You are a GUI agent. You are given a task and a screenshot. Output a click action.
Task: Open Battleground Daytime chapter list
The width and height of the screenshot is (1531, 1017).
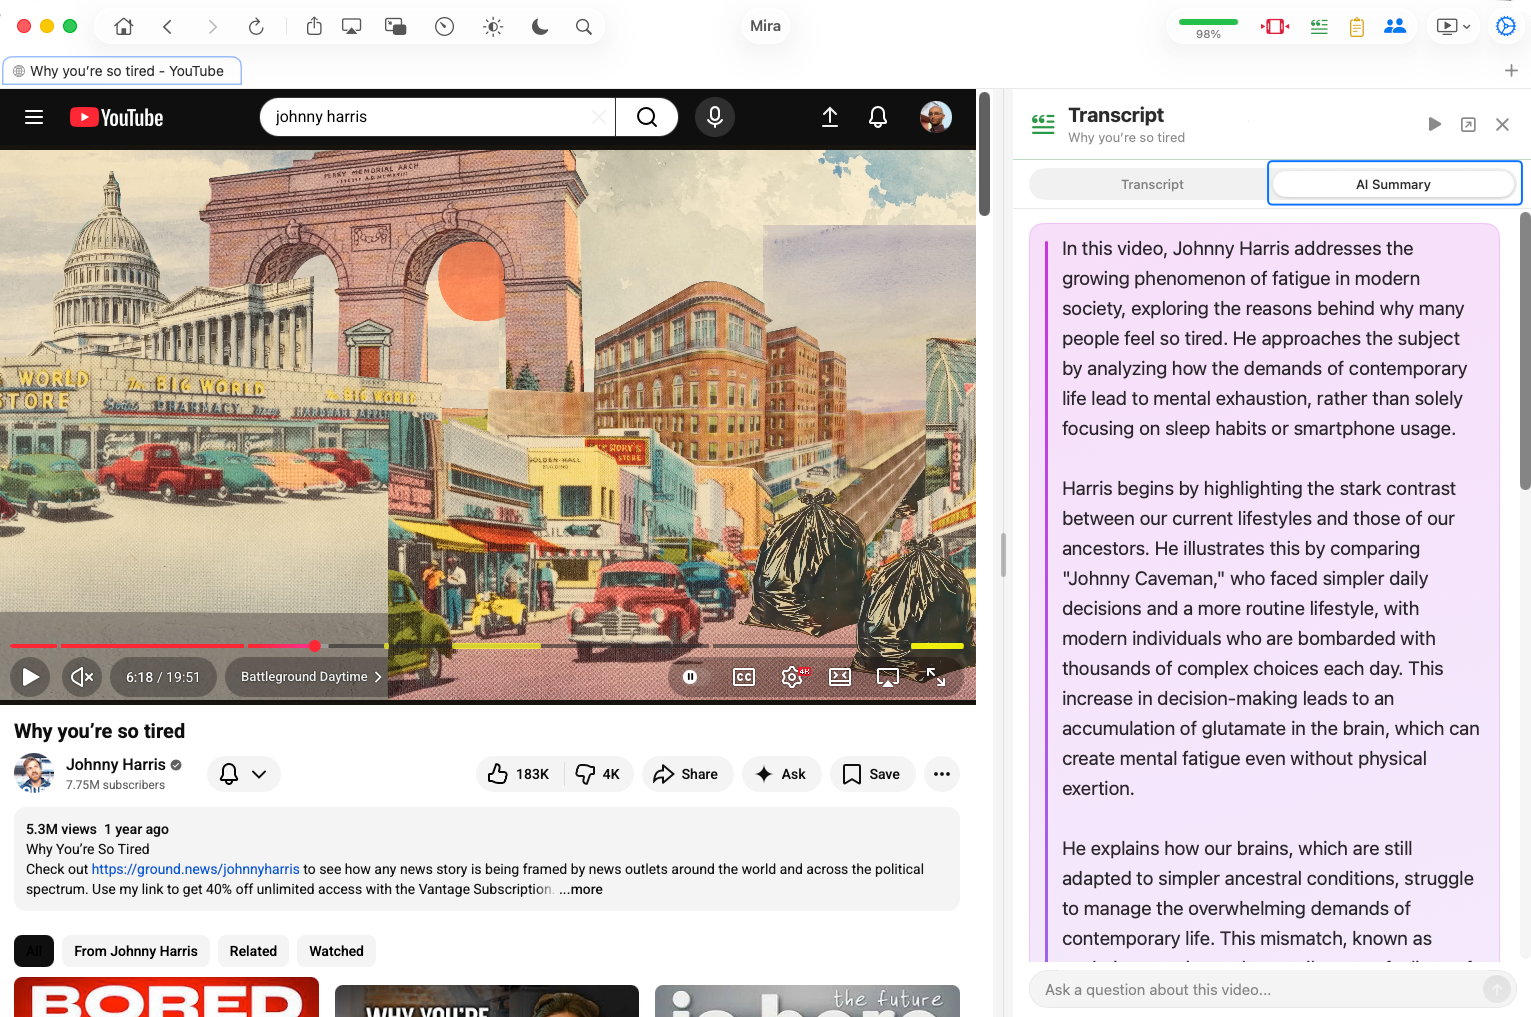[x=311, y=677]
